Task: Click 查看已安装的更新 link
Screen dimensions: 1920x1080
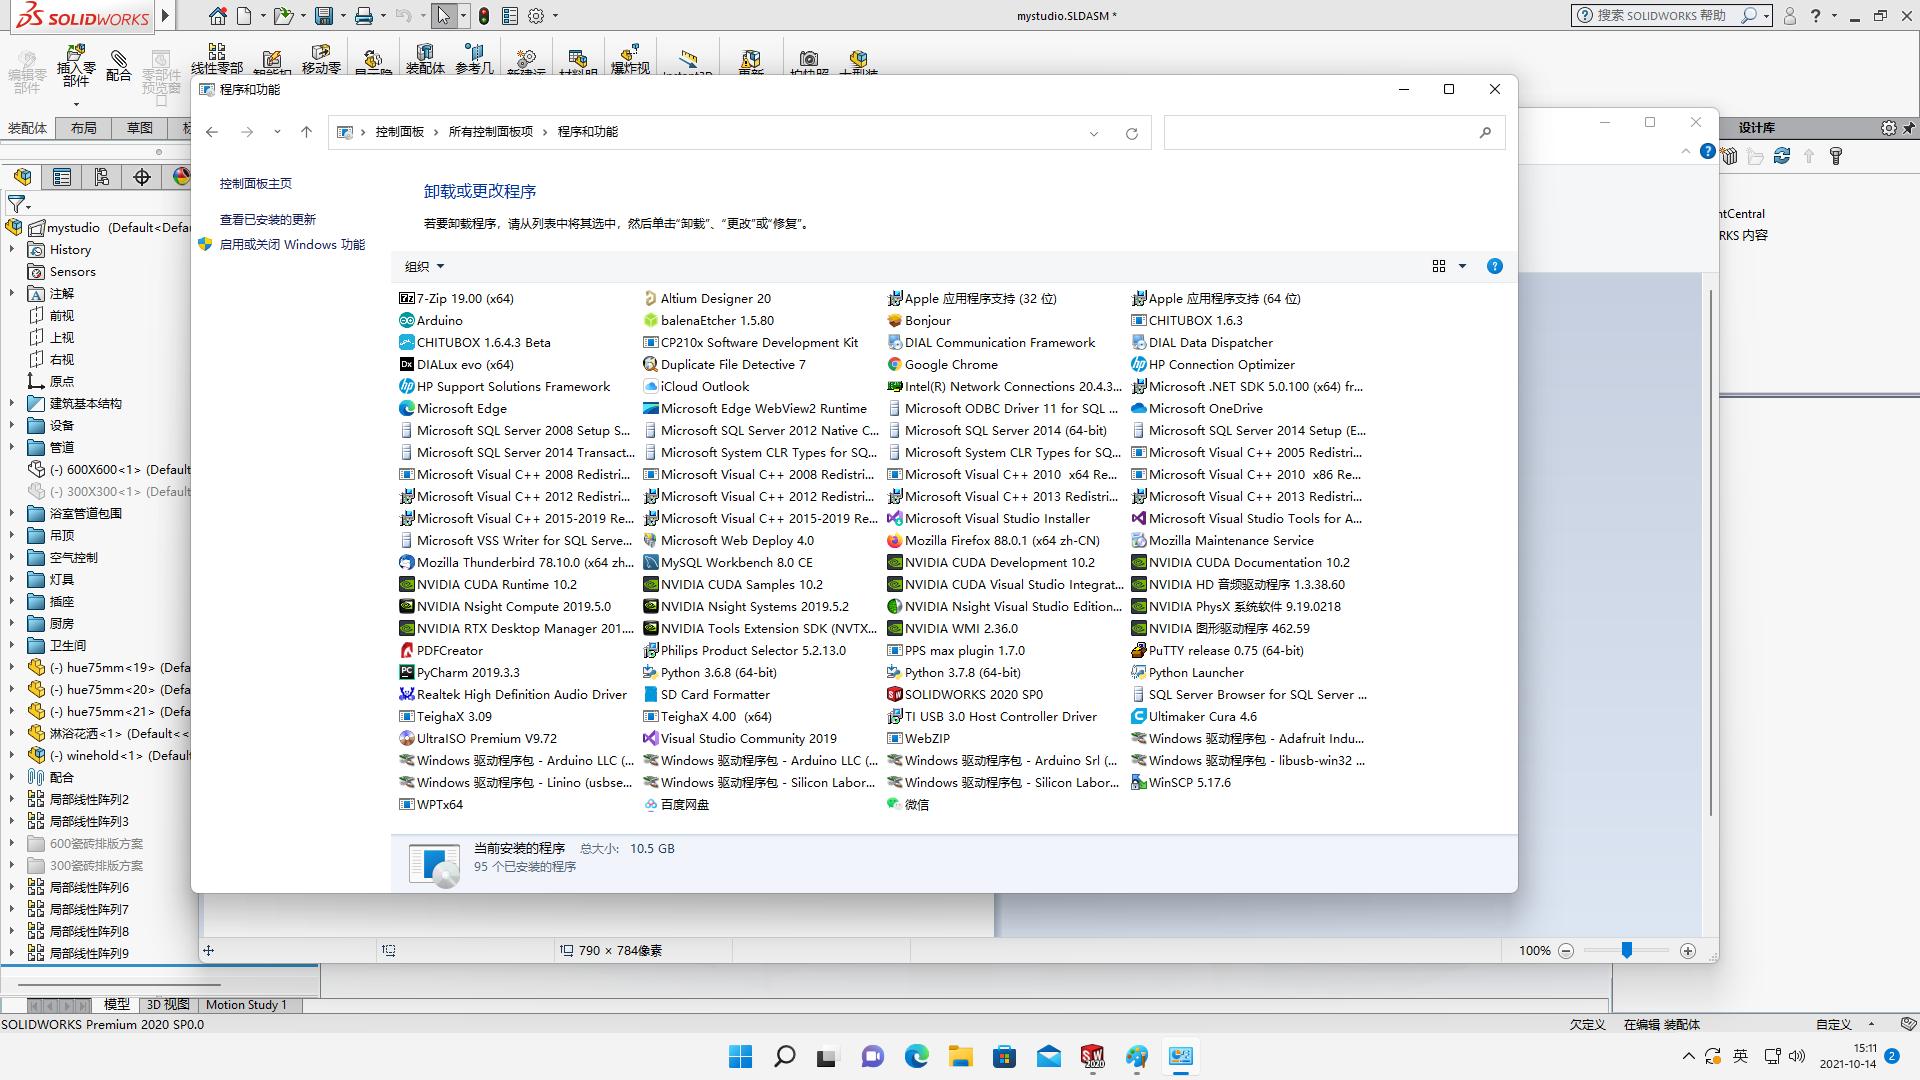Action: 268,219
